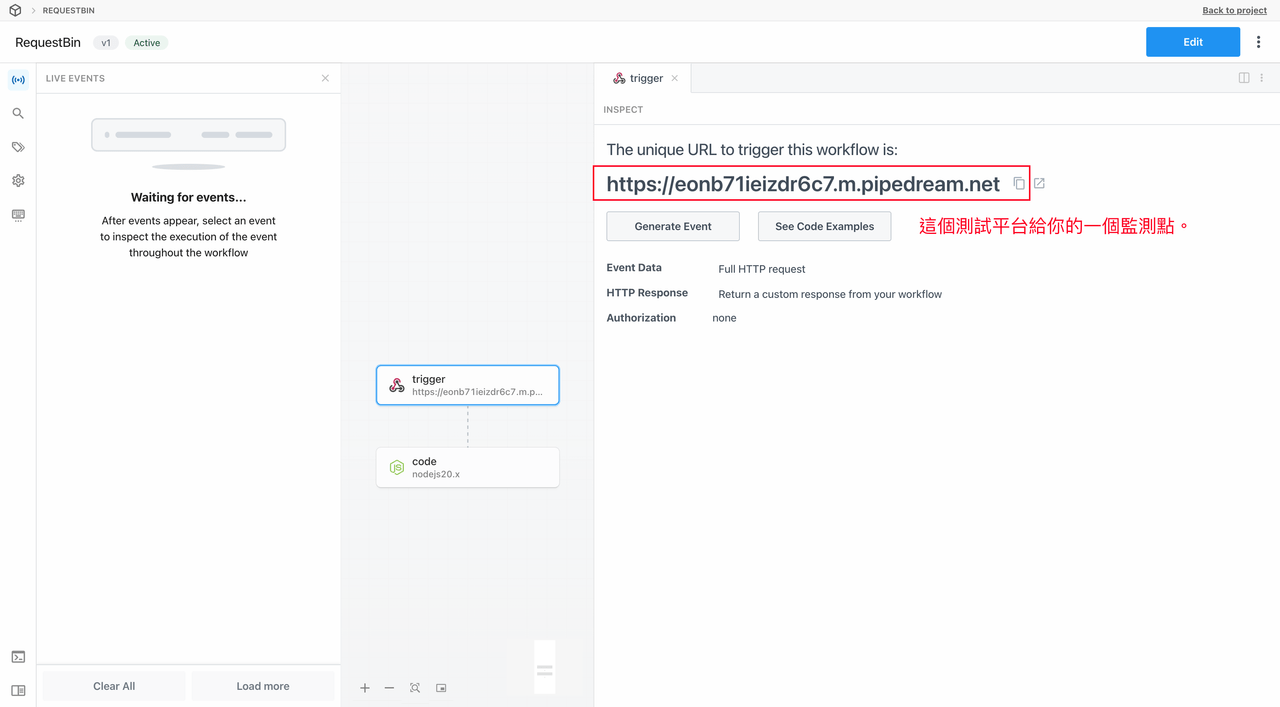
Task: Copy the trigger URL to clipboard
Action: 1019,184
